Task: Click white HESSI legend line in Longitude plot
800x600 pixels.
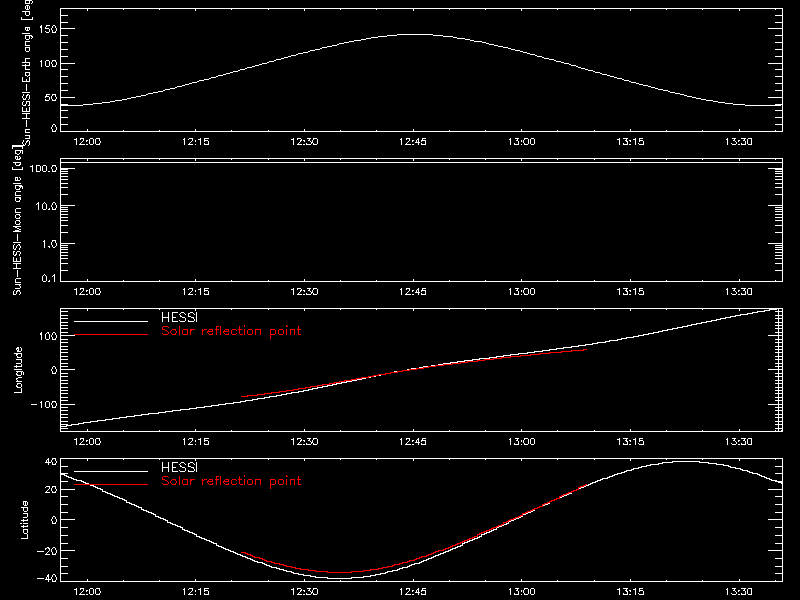Action: pos(111,321)
